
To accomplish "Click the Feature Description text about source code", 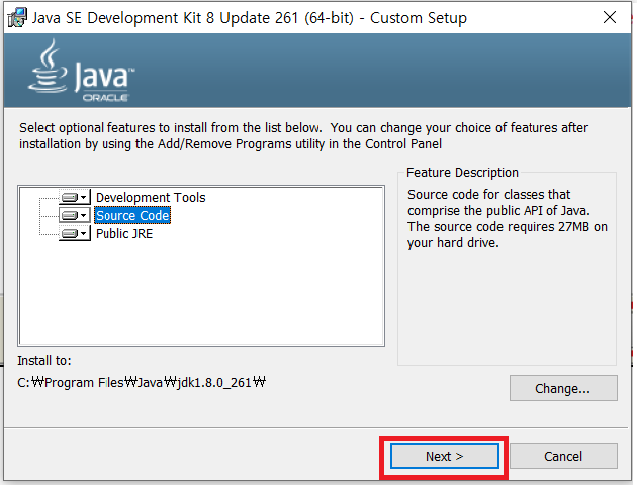I will tap(507, 219).
